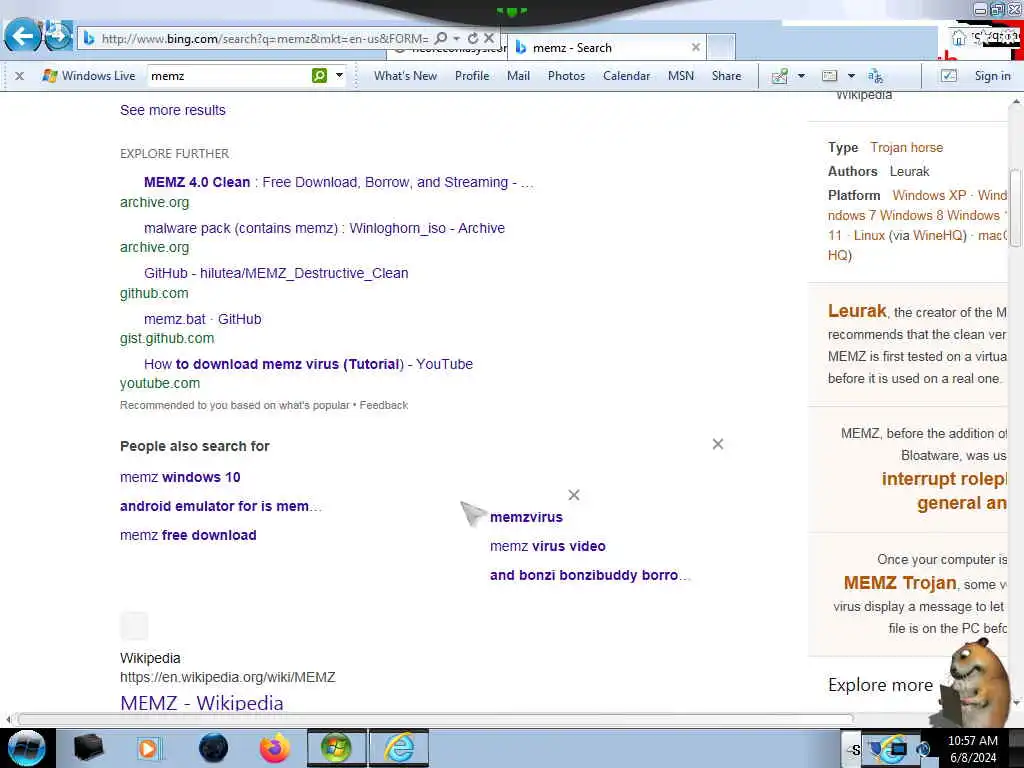The height and width of the screenshot is (768, 1024).
Task: Click the Stop X icon in address bar
Action: pyautogui.click(x=488, y=39)
